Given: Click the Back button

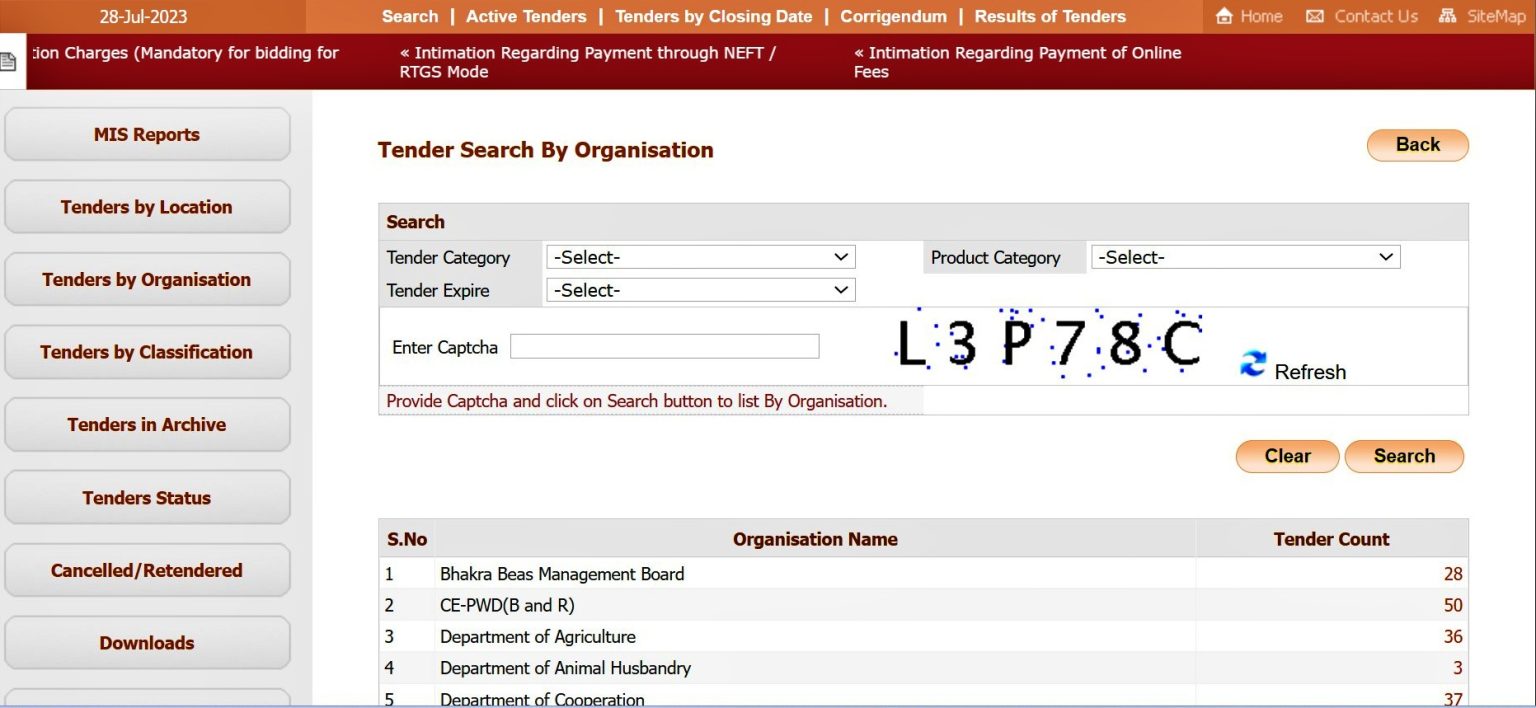Looking at the screenshot, I should pyautogui.click(x=1417, y=145).
